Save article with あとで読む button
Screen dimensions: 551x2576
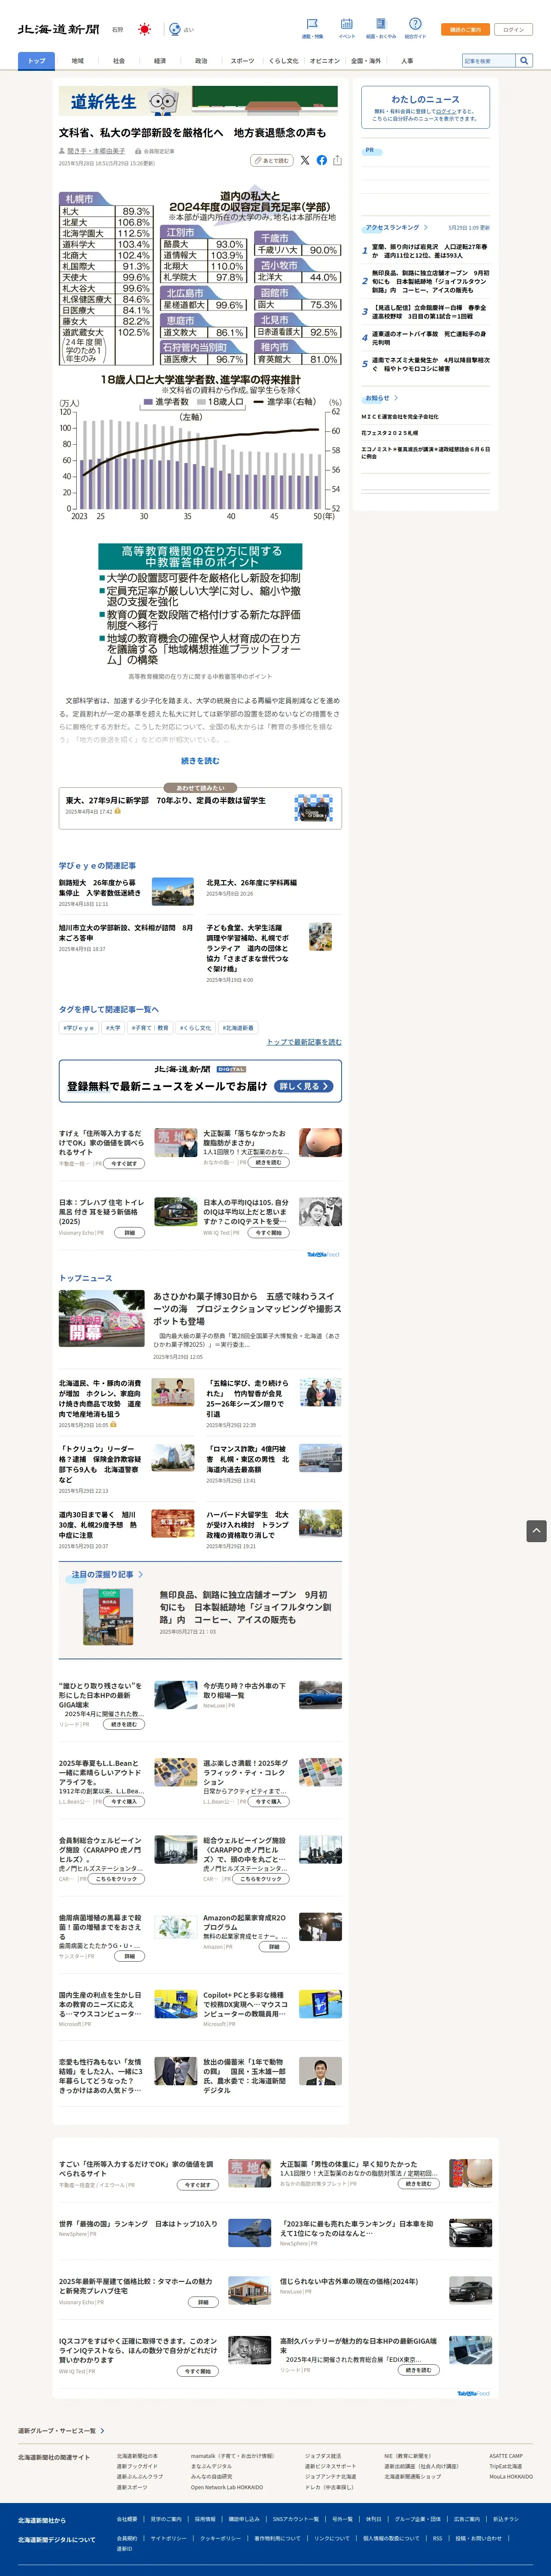[271, 160]
